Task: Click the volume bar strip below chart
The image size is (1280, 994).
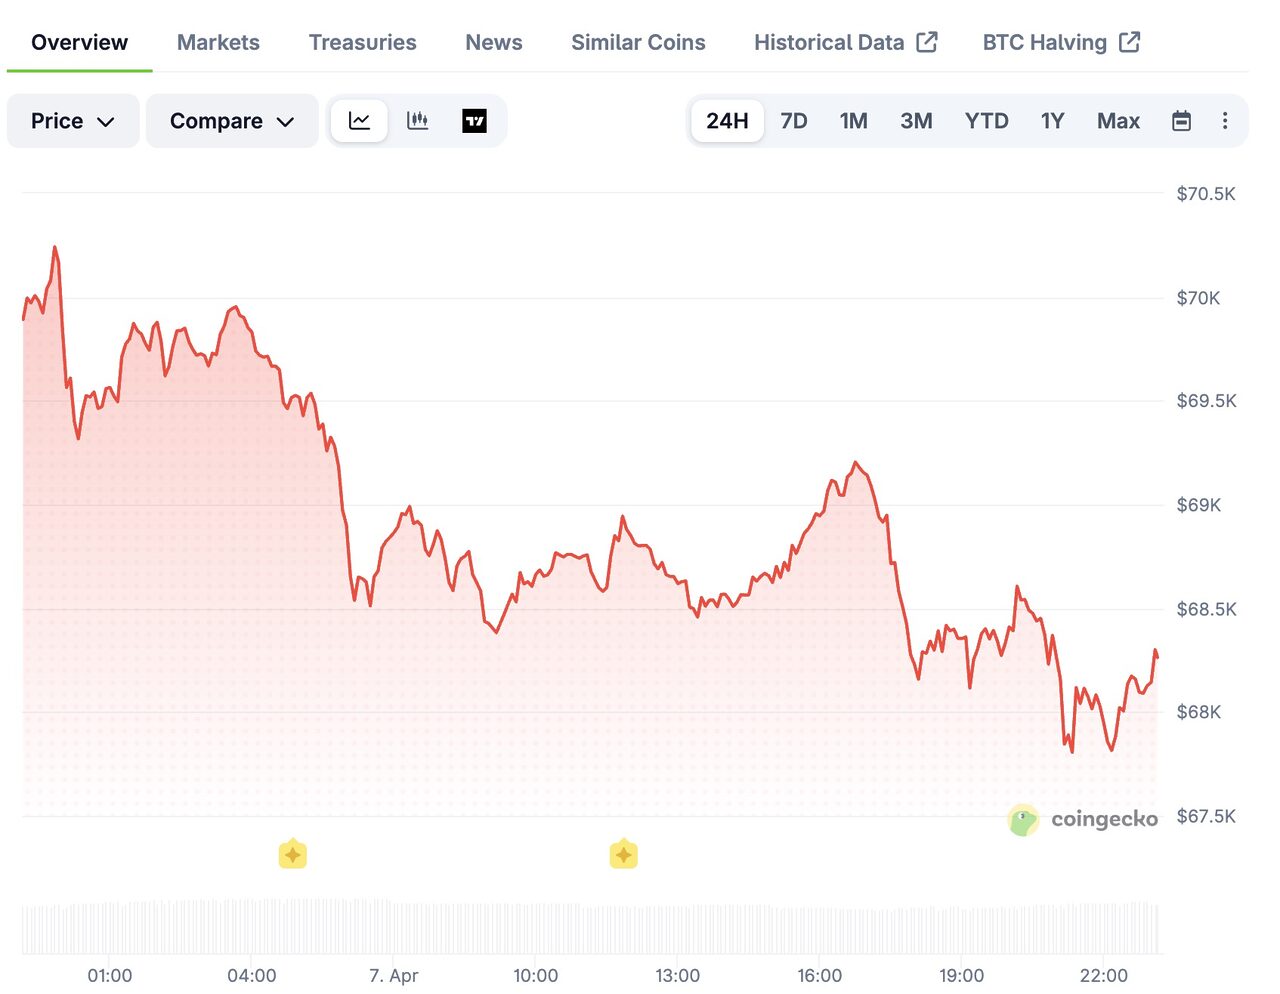Action: (x=590, y=928)
